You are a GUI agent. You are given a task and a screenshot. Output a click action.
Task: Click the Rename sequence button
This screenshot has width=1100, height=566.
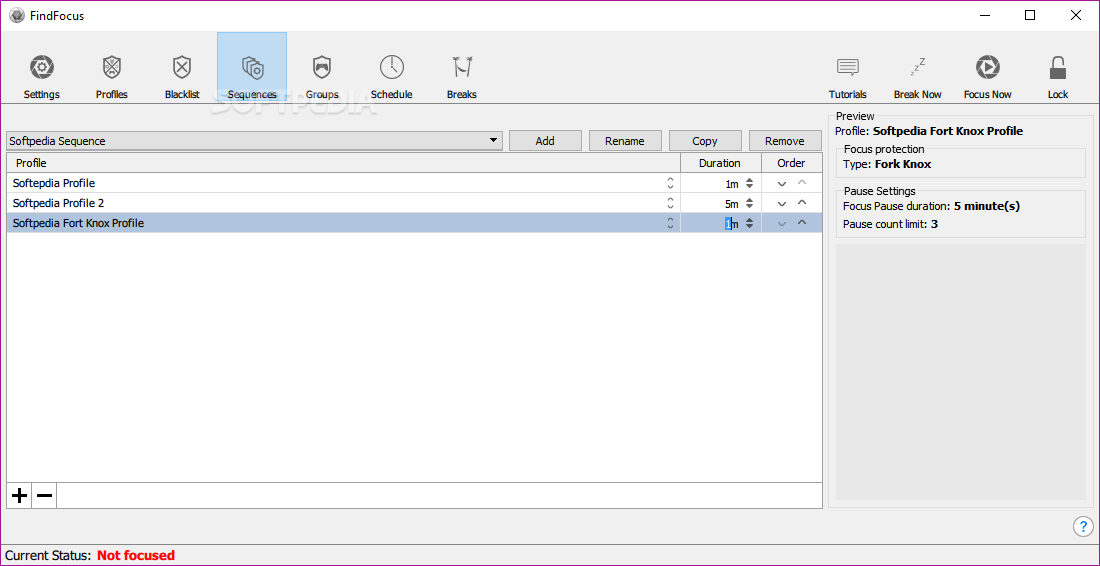[x=624, y=141]
